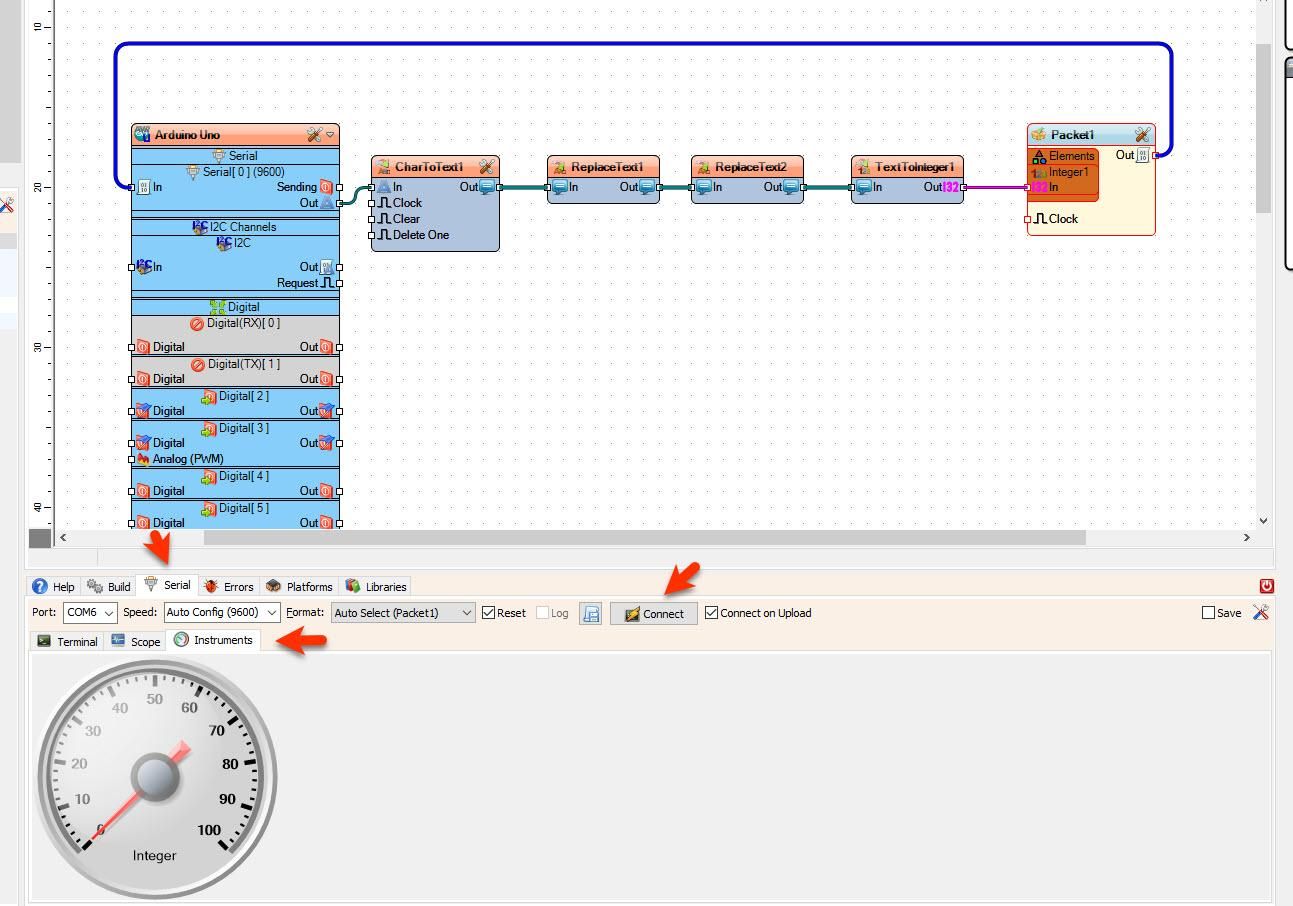Check the Save checkbox
The image size is (1293, 906).
[x=1208, y=612]
